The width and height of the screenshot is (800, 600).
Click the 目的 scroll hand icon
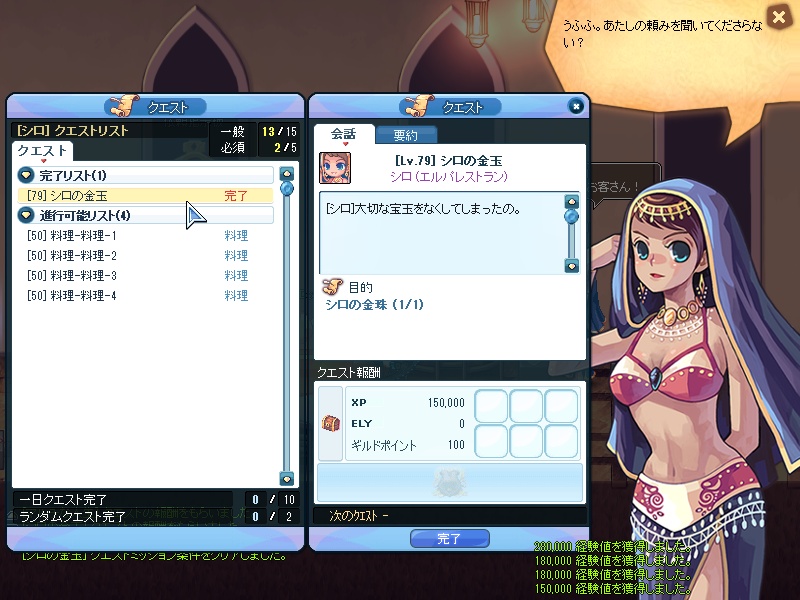tap(332, 287)
